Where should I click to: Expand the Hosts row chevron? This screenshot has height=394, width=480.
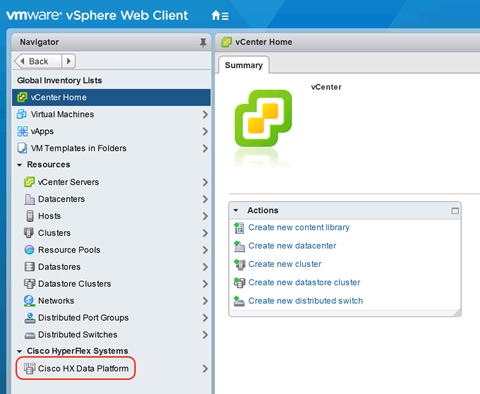(x=205, y=216)
